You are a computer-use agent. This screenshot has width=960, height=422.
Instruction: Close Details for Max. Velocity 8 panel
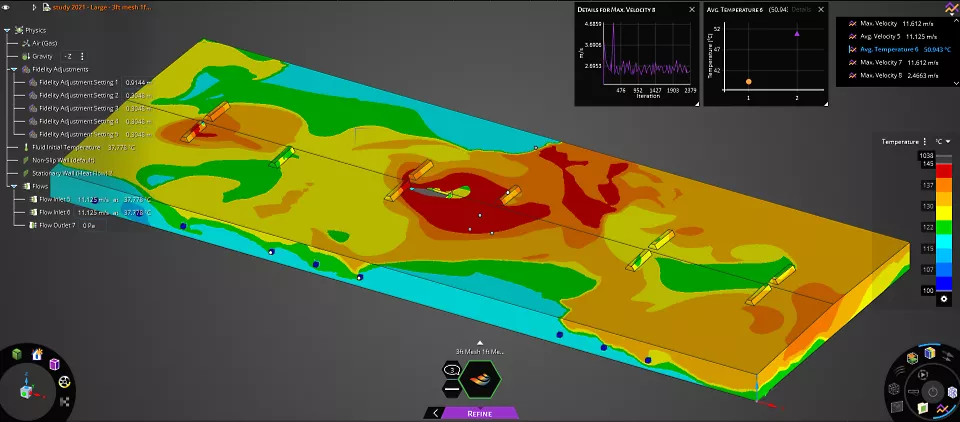click(692, 9)
